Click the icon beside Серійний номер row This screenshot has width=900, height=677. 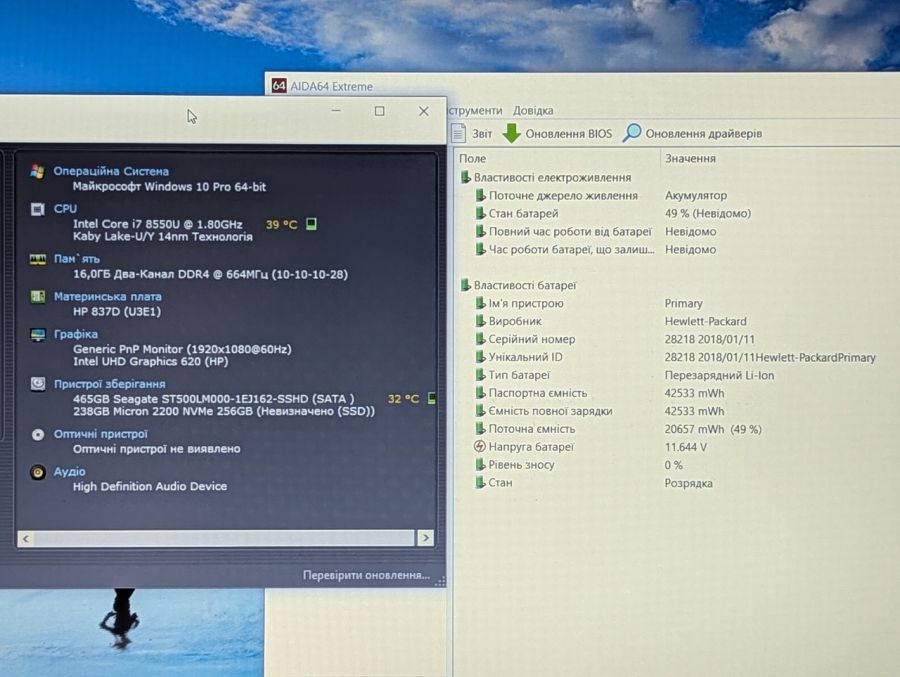[480, 339]
